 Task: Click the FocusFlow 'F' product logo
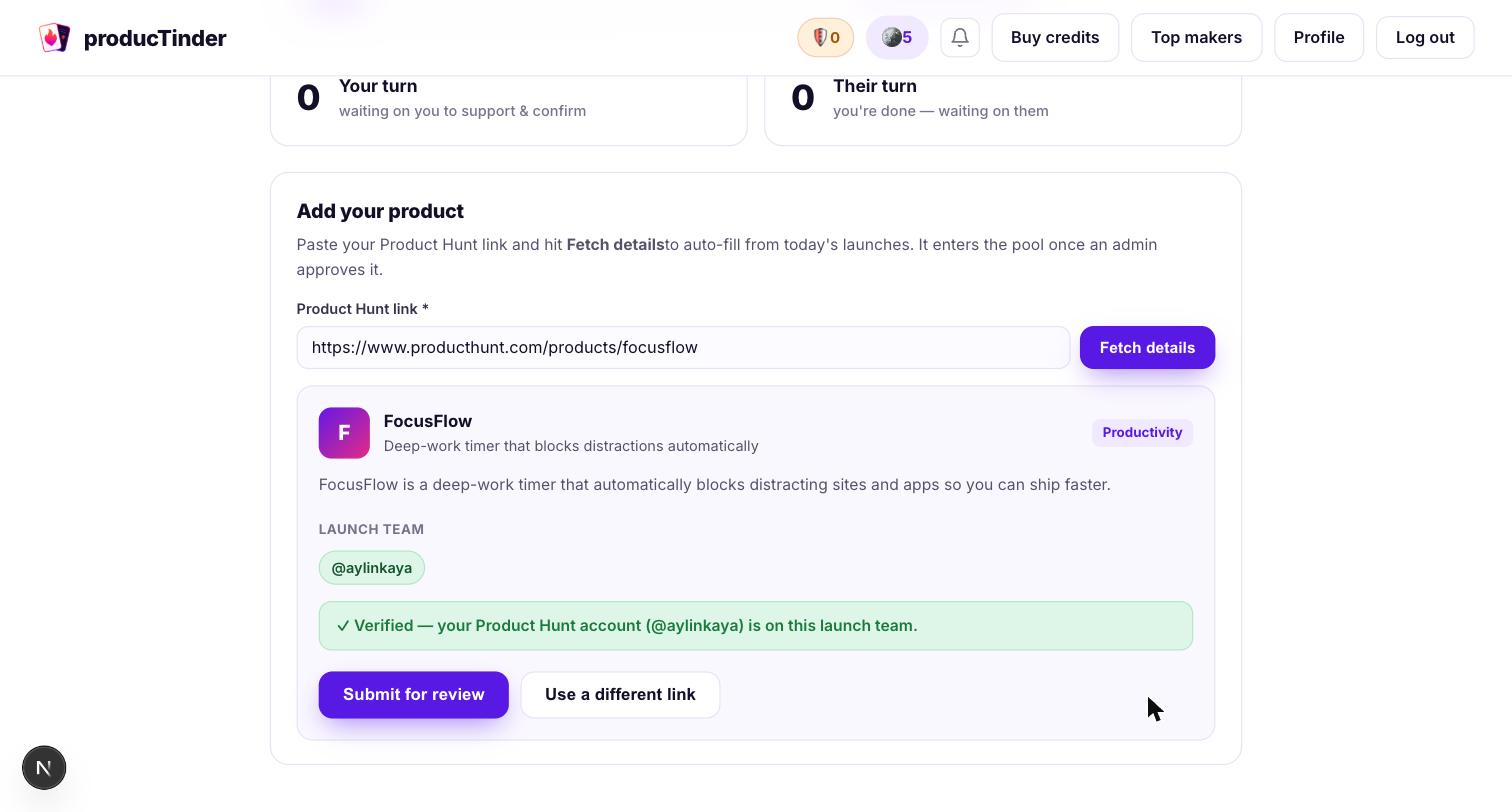[344, 433]
